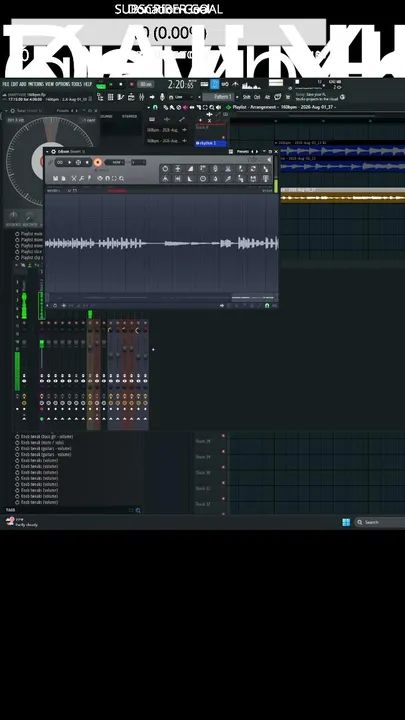Image resolution: width=405 pixels, height=720 pixels.
Task: Toggle Edison loop button
Action: 60,162
